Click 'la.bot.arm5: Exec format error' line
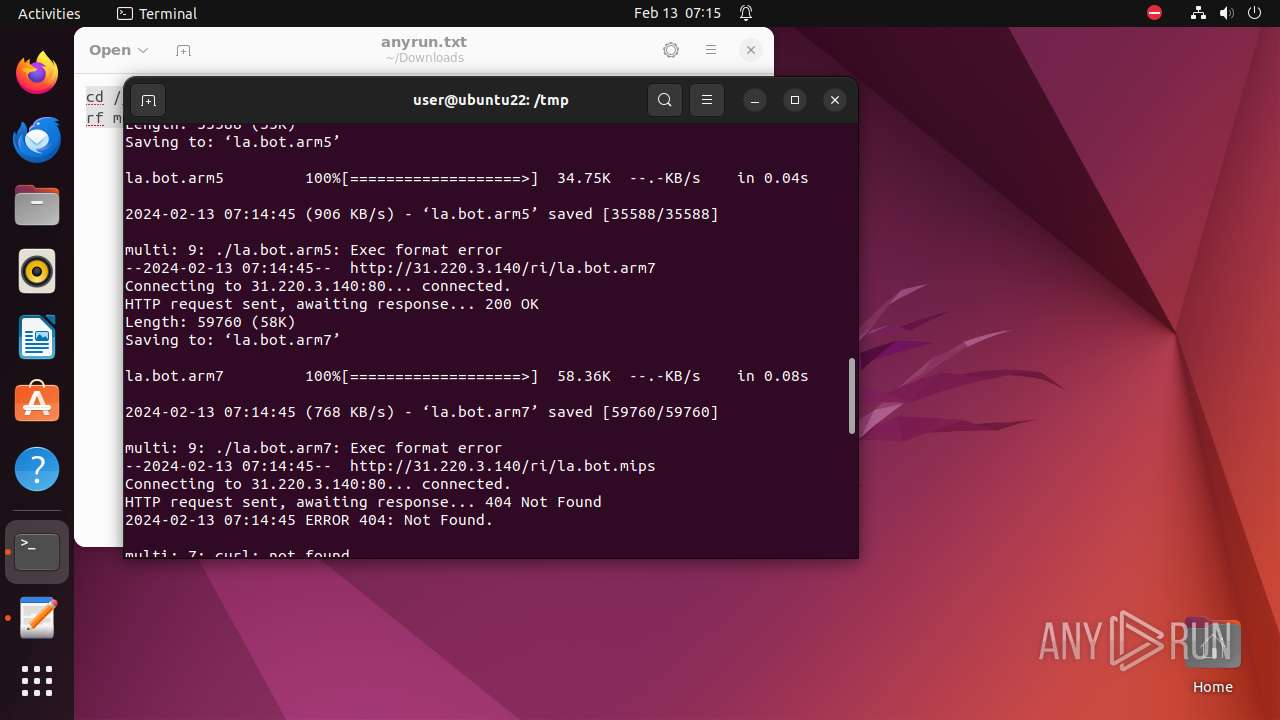The image size is (1280, 720). (314, 250)
